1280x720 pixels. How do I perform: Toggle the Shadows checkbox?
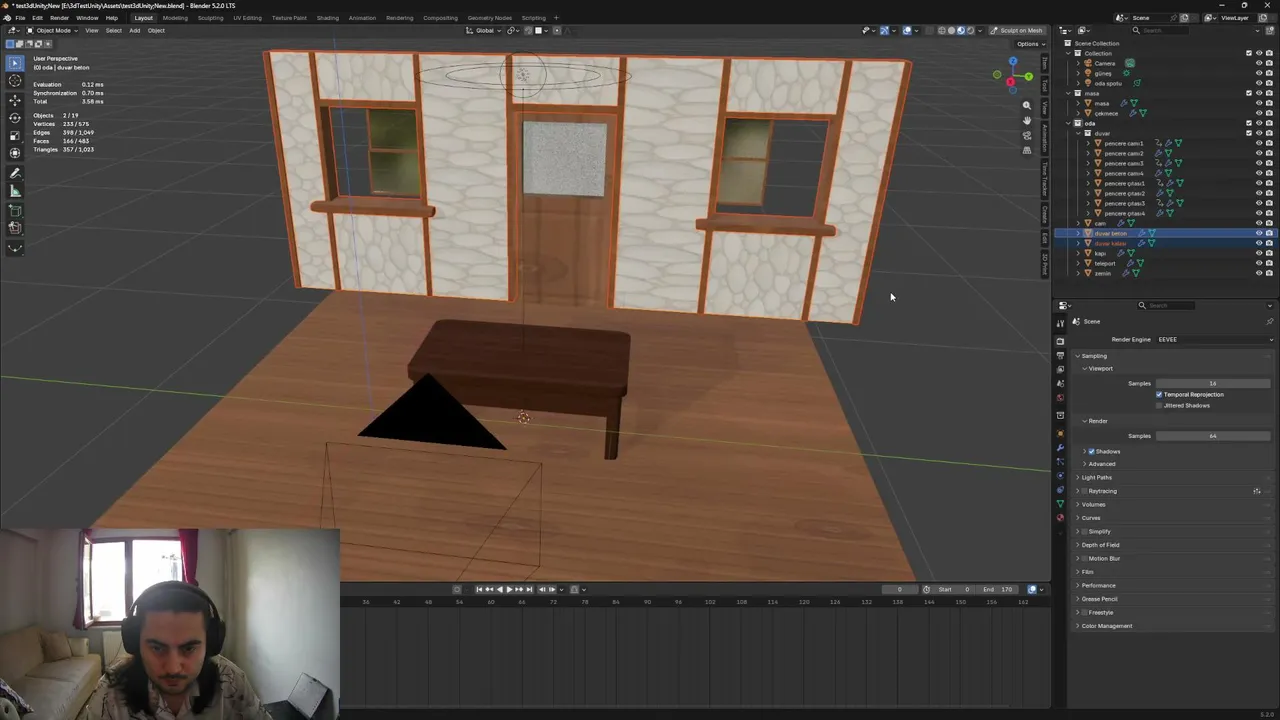[x=1091, y=451]
